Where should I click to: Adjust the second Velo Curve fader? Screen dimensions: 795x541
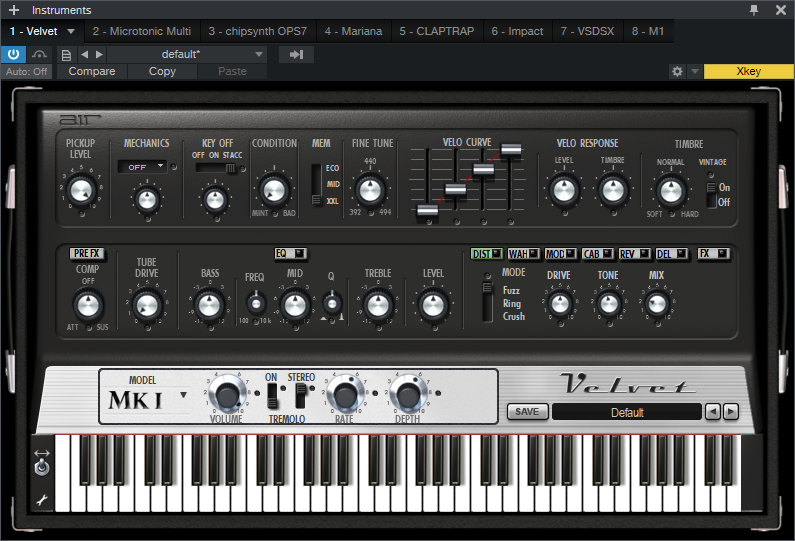tap(455, 190)
